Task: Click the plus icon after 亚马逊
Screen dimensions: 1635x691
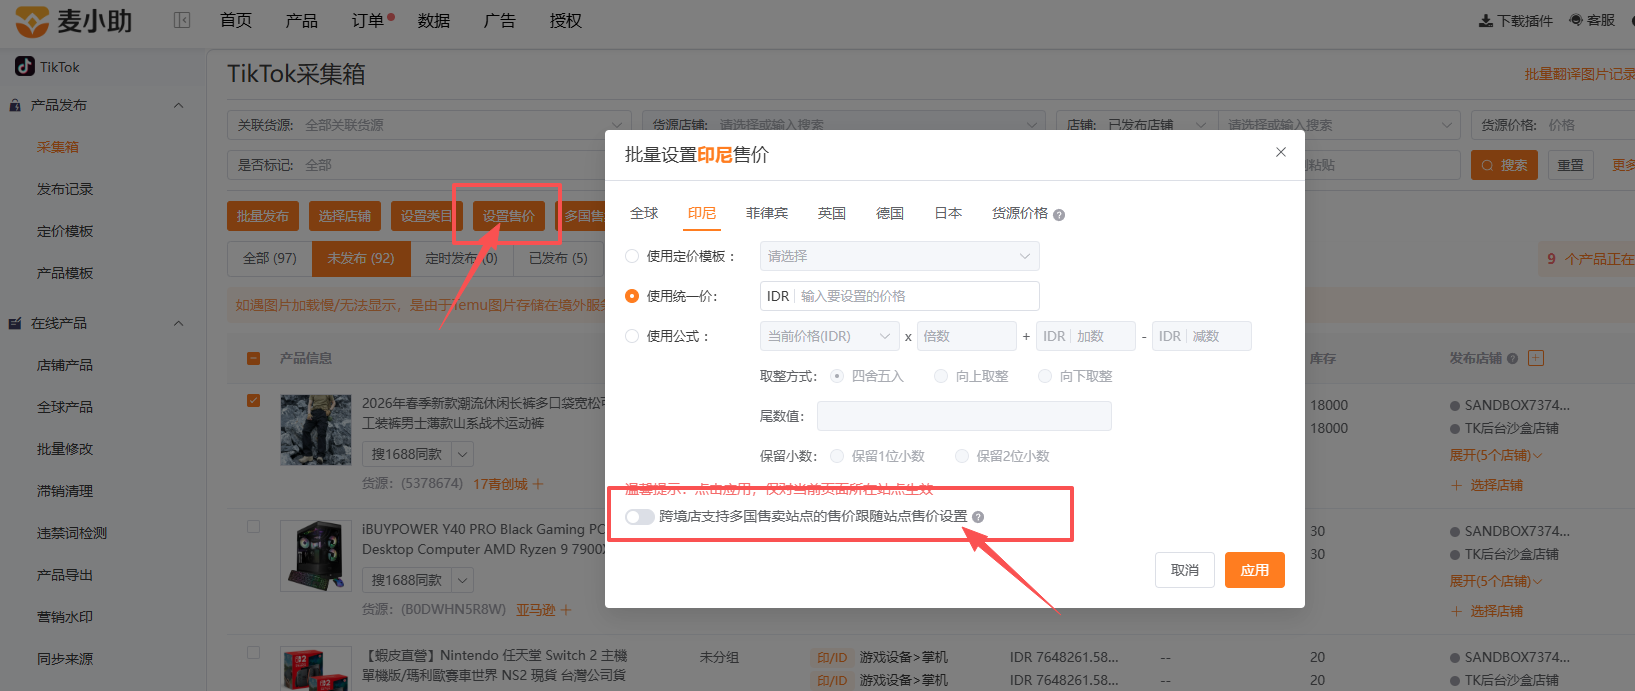Action: click(566, 610)
